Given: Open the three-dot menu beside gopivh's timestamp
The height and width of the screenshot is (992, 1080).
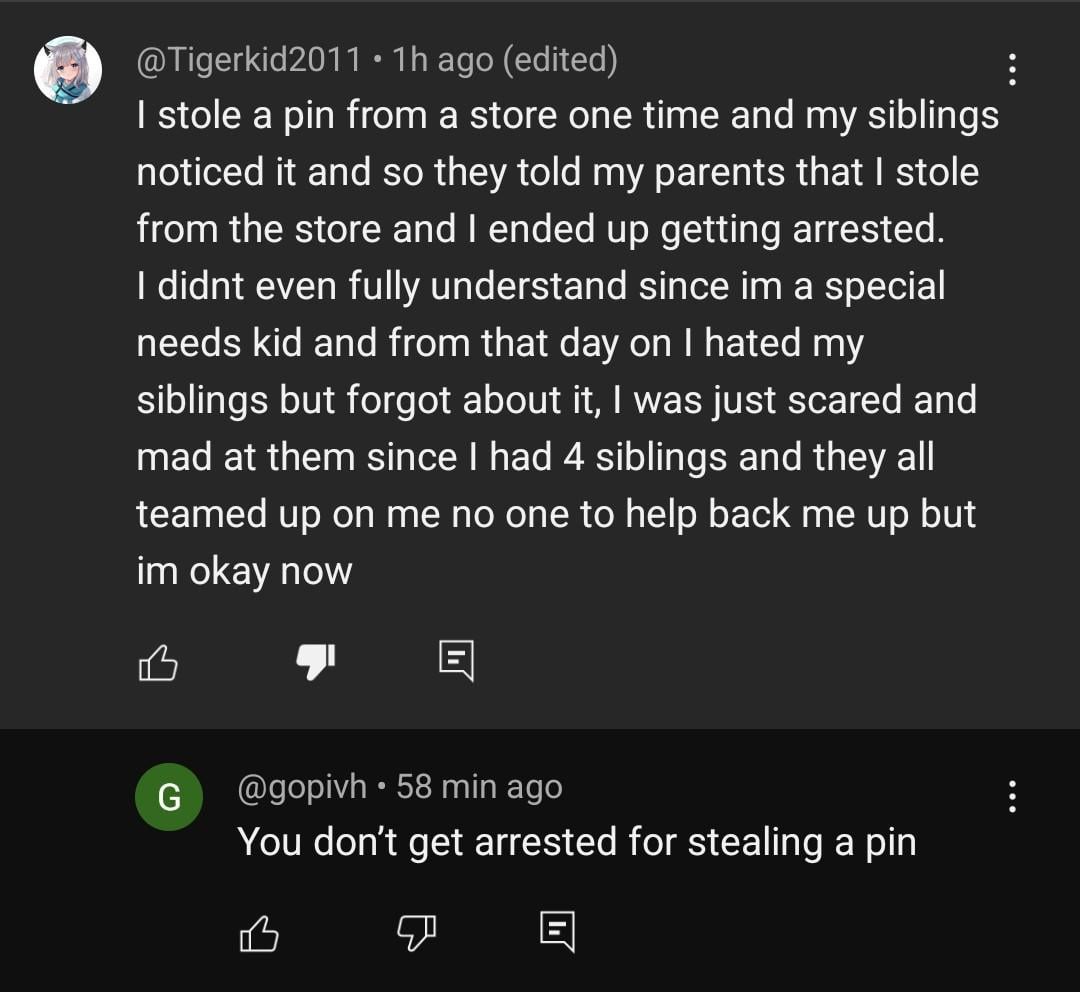Looking at the screenshot, I should [x=1013, y=796].
